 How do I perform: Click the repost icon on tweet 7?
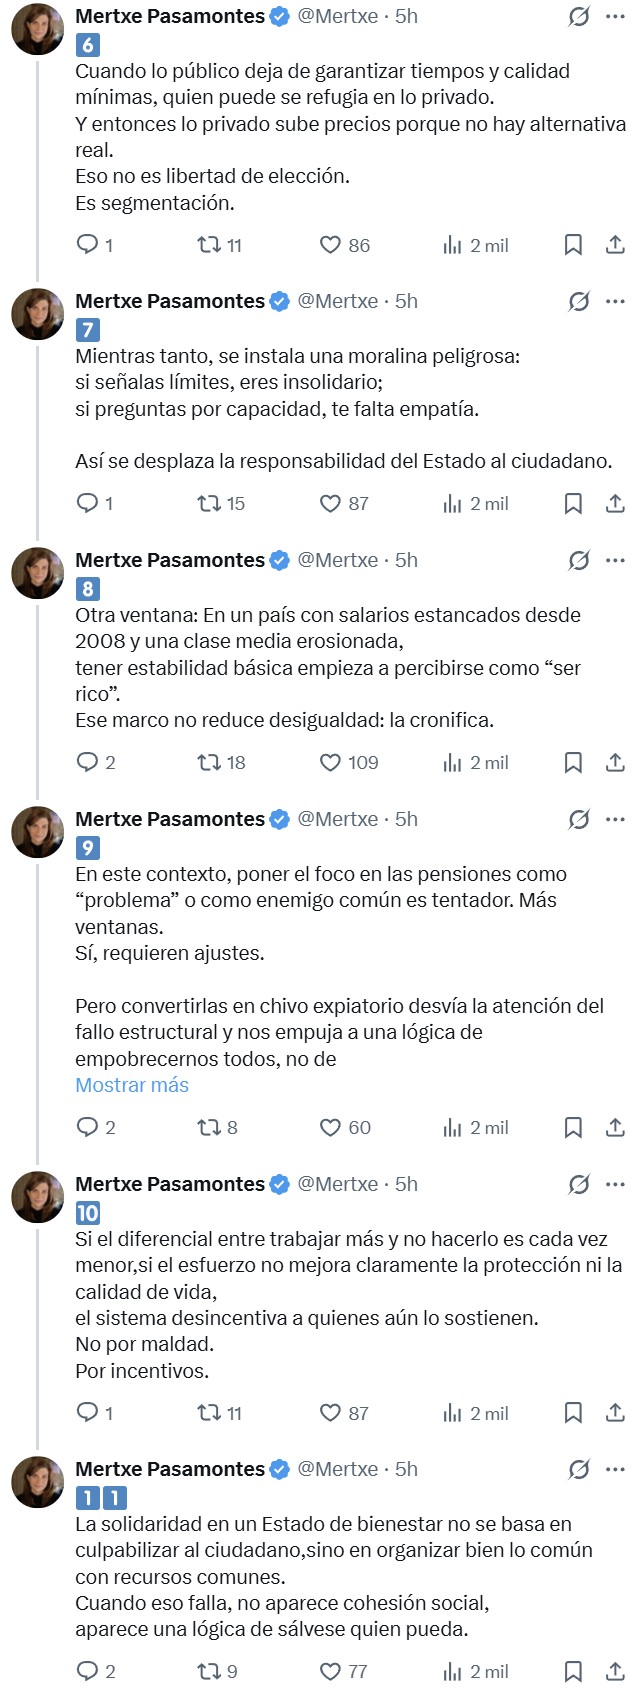pyautogui.click(x=210, y=504)
